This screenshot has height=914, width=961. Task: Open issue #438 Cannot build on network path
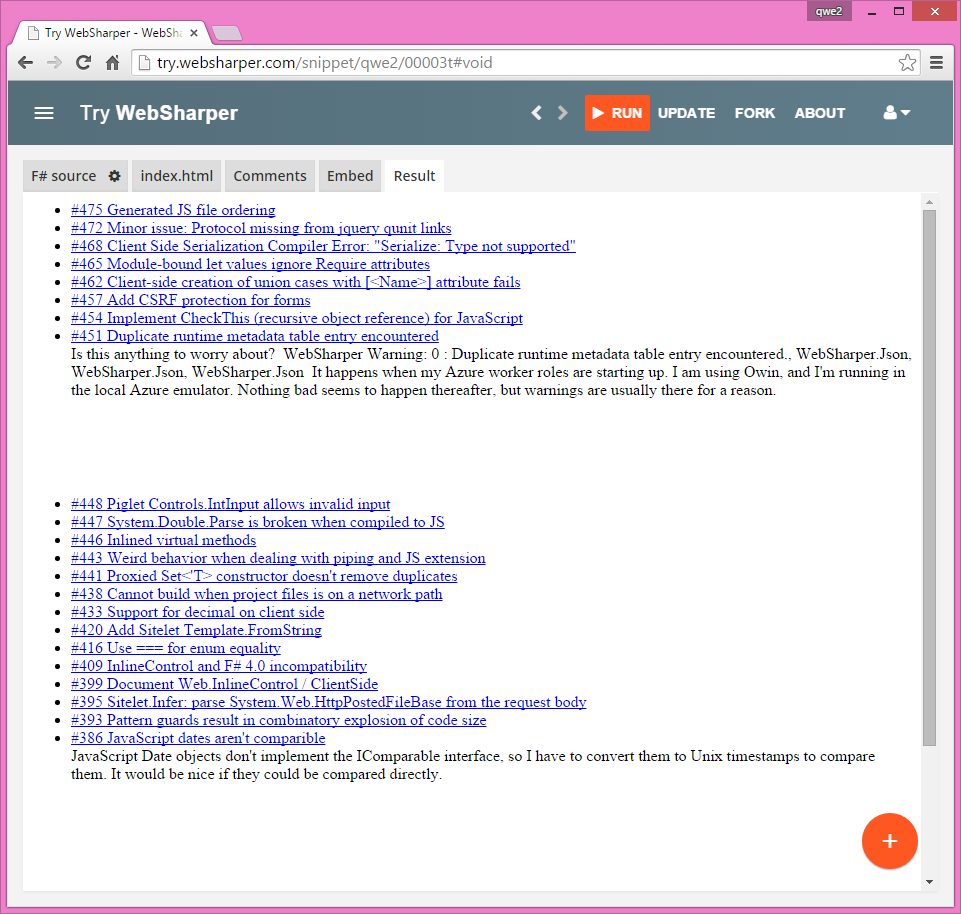(257, 594)
